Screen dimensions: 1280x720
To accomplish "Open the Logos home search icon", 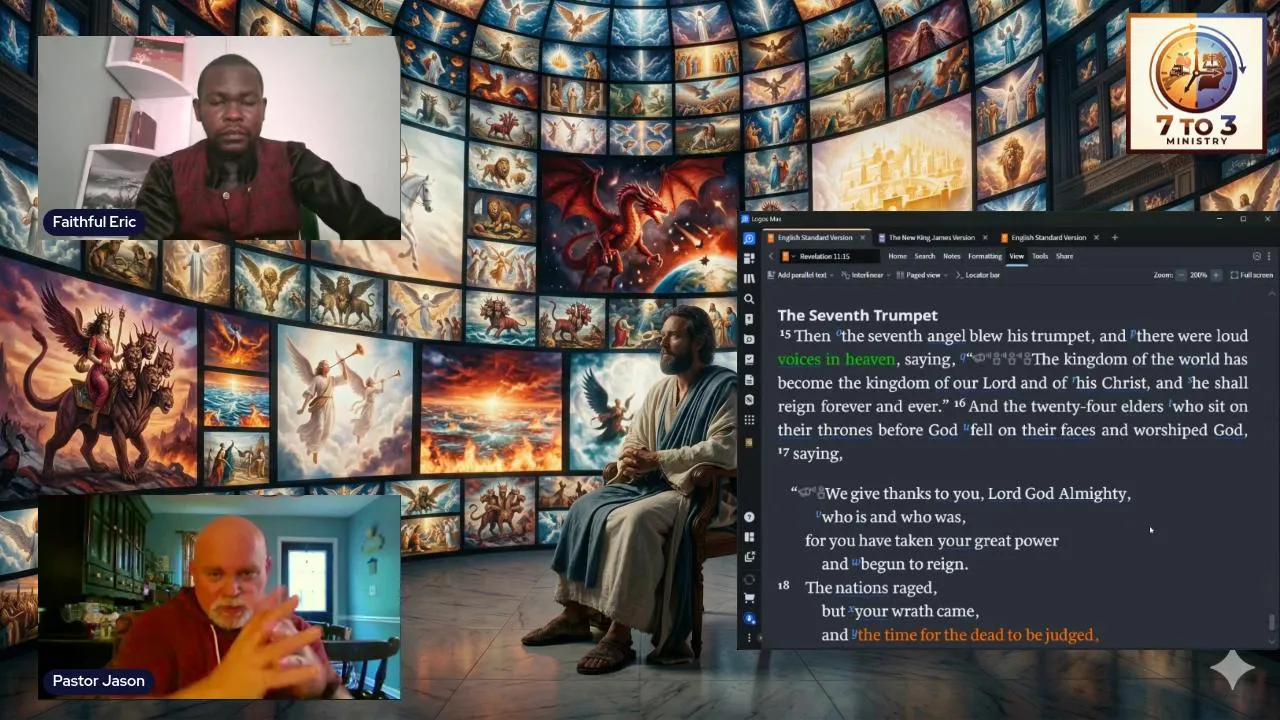I will [x=749, y=238].
